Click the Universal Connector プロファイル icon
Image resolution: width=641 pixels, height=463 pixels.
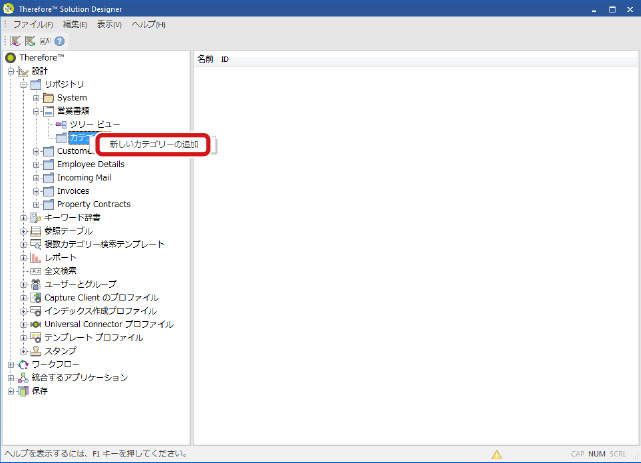pos(35,324)
